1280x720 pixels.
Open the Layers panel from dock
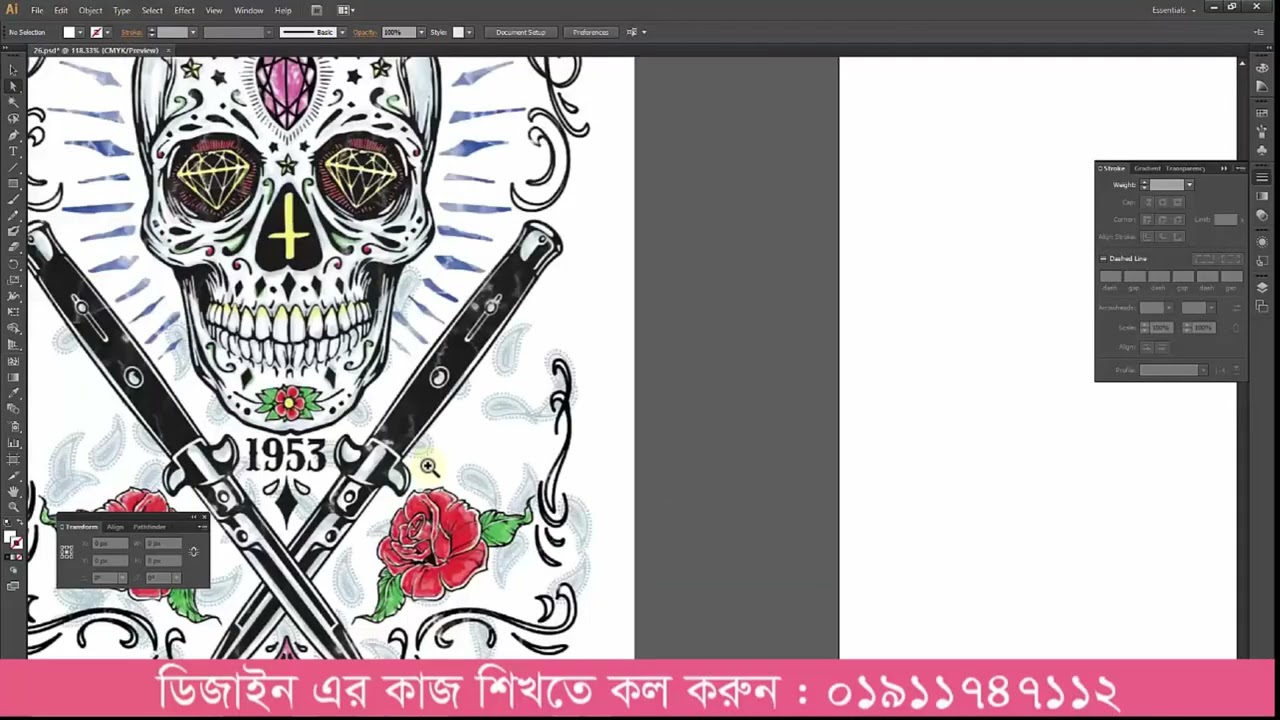1262,288
